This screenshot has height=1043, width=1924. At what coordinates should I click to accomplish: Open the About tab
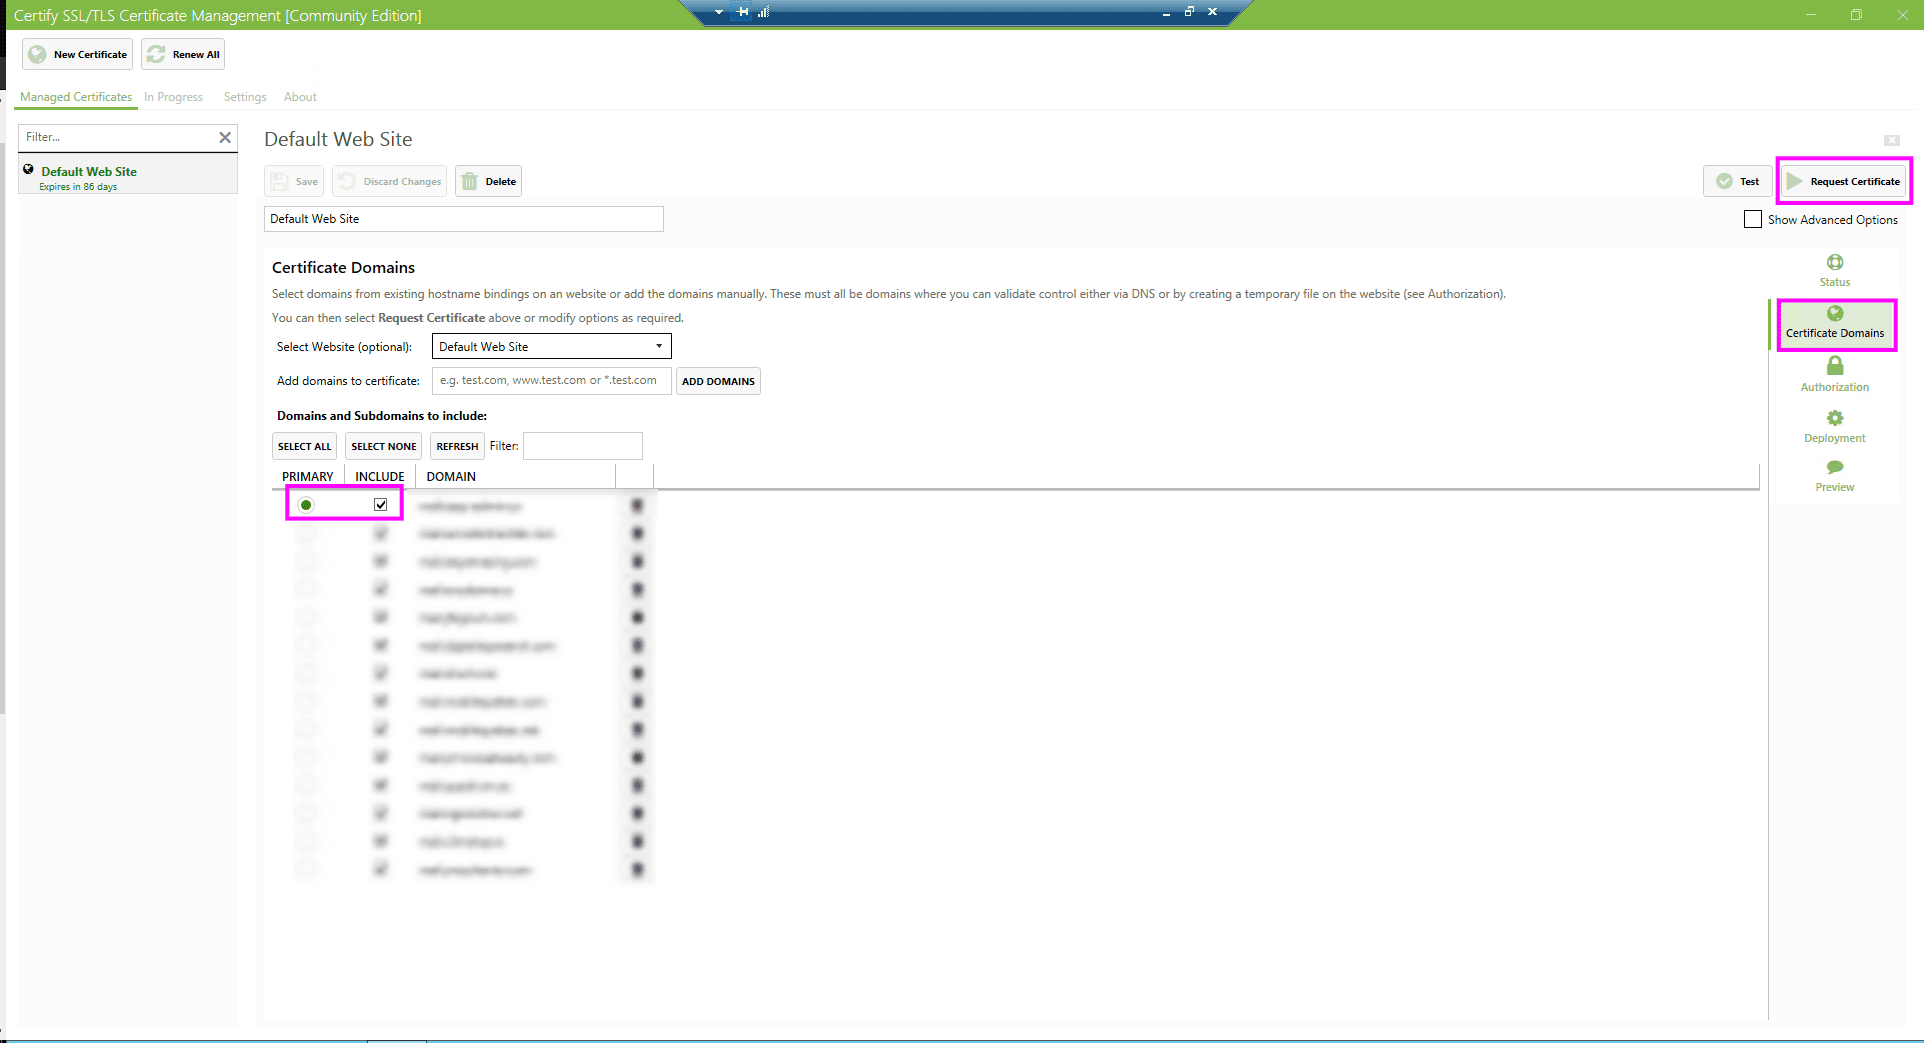(x=300, y=97)
